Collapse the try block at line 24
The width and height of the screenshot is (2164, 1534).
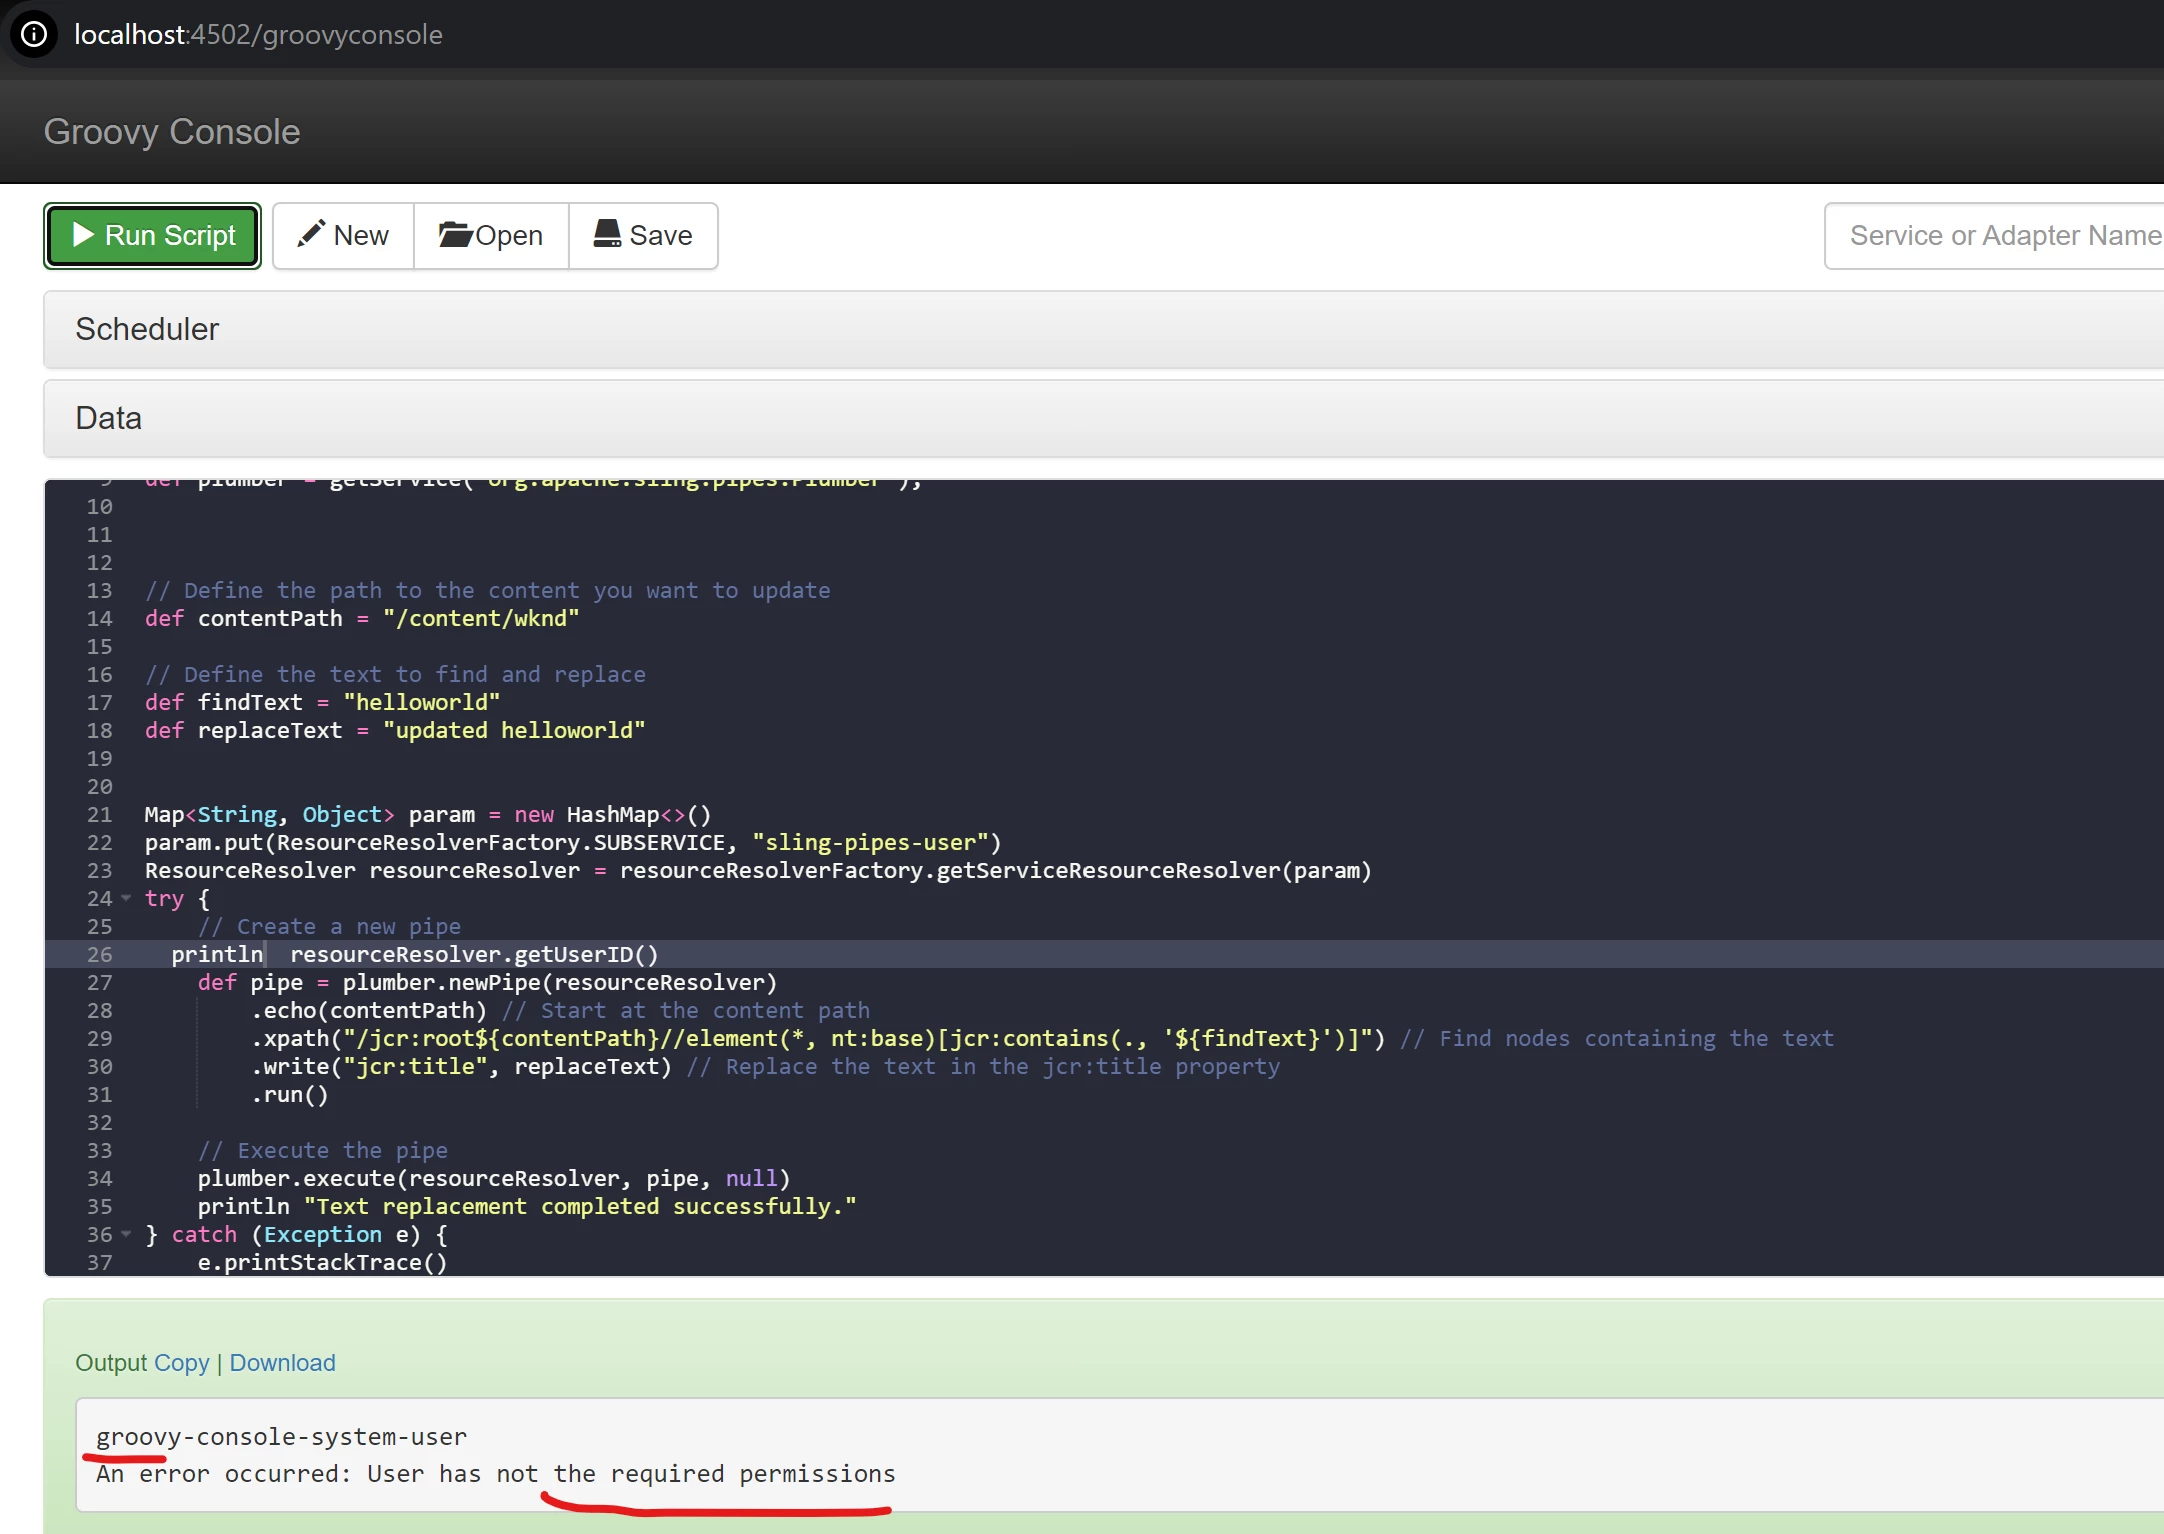point(126,898)
